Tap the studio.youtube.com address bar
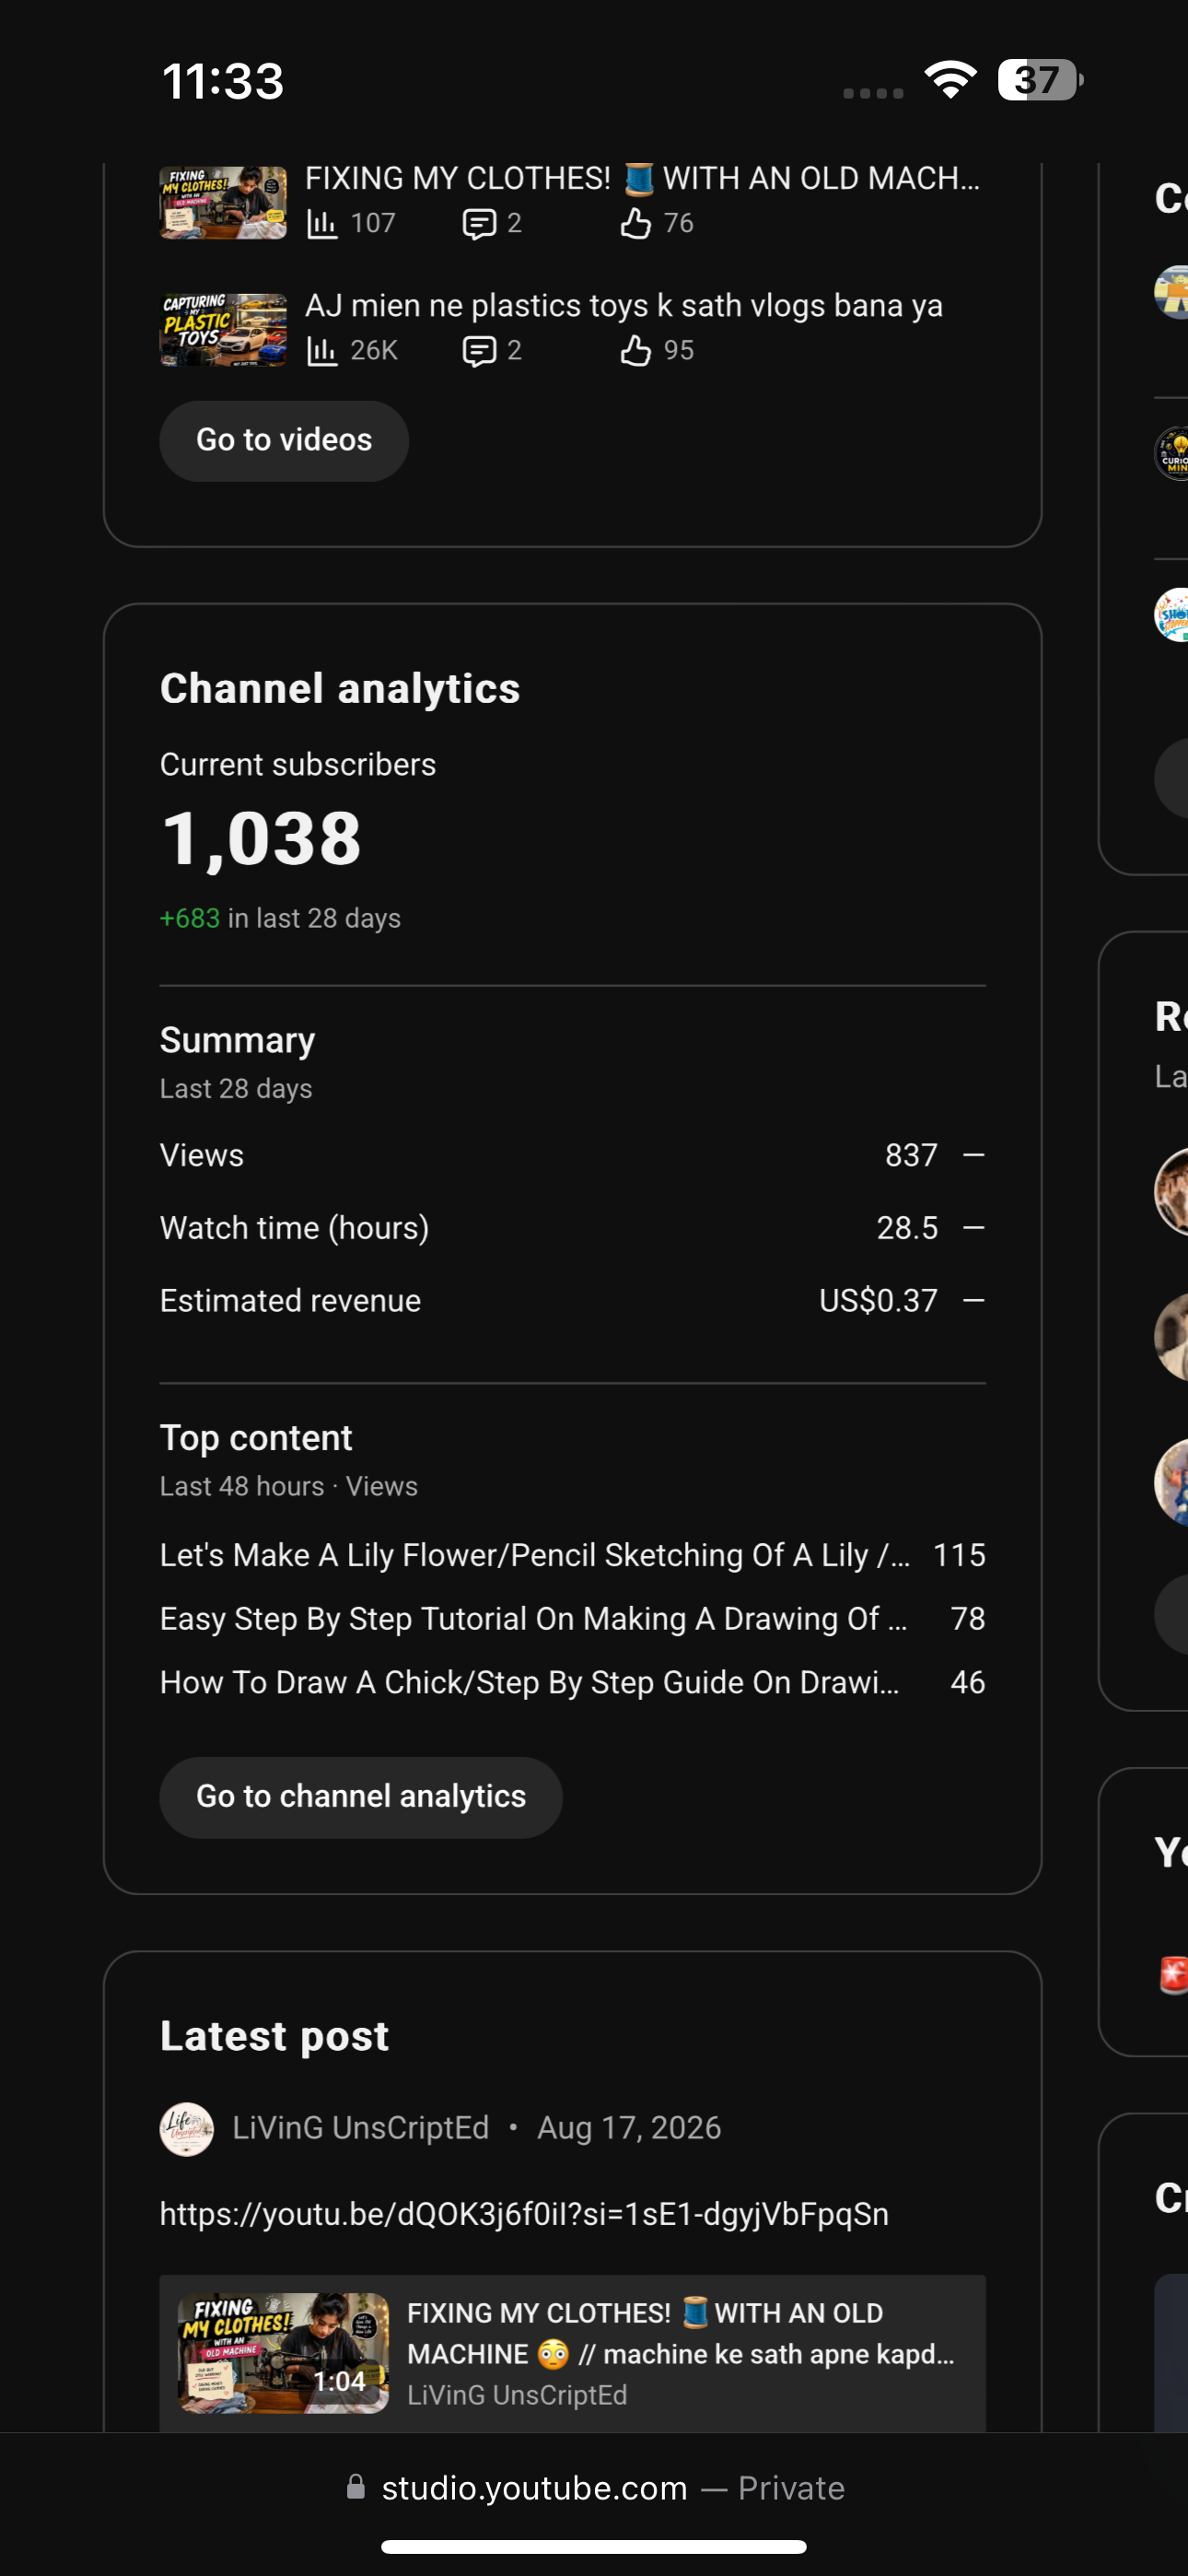 [x=594, y=2487]
